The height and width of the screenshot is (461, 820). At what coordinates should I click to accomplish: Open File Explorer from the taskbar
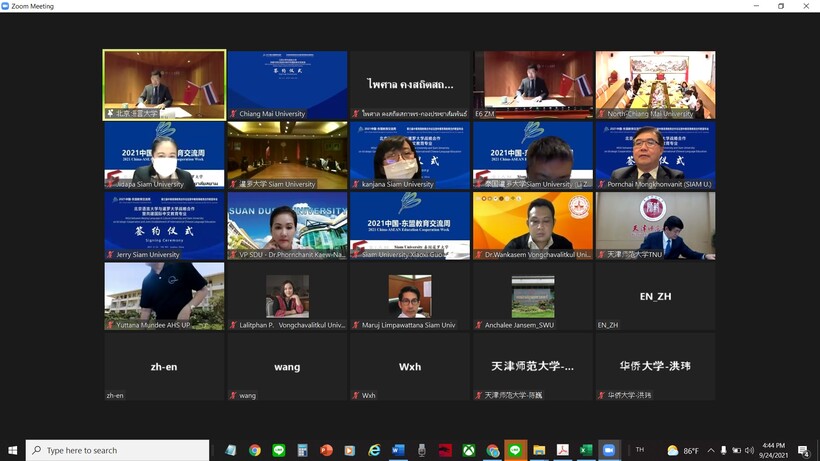pos(539,450)
